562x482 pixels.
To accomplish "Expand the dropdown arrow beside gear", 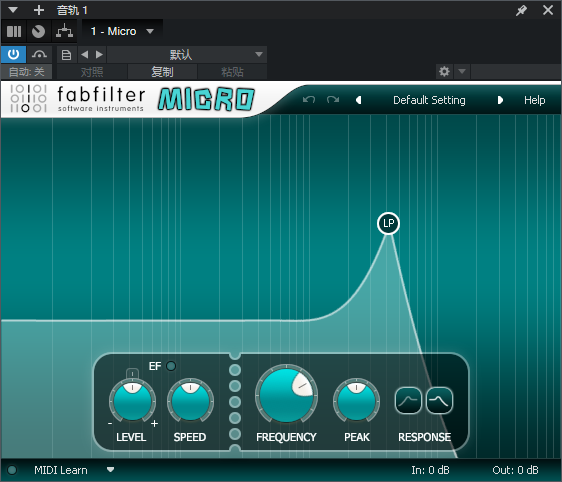I will click(x=462, y=72).
